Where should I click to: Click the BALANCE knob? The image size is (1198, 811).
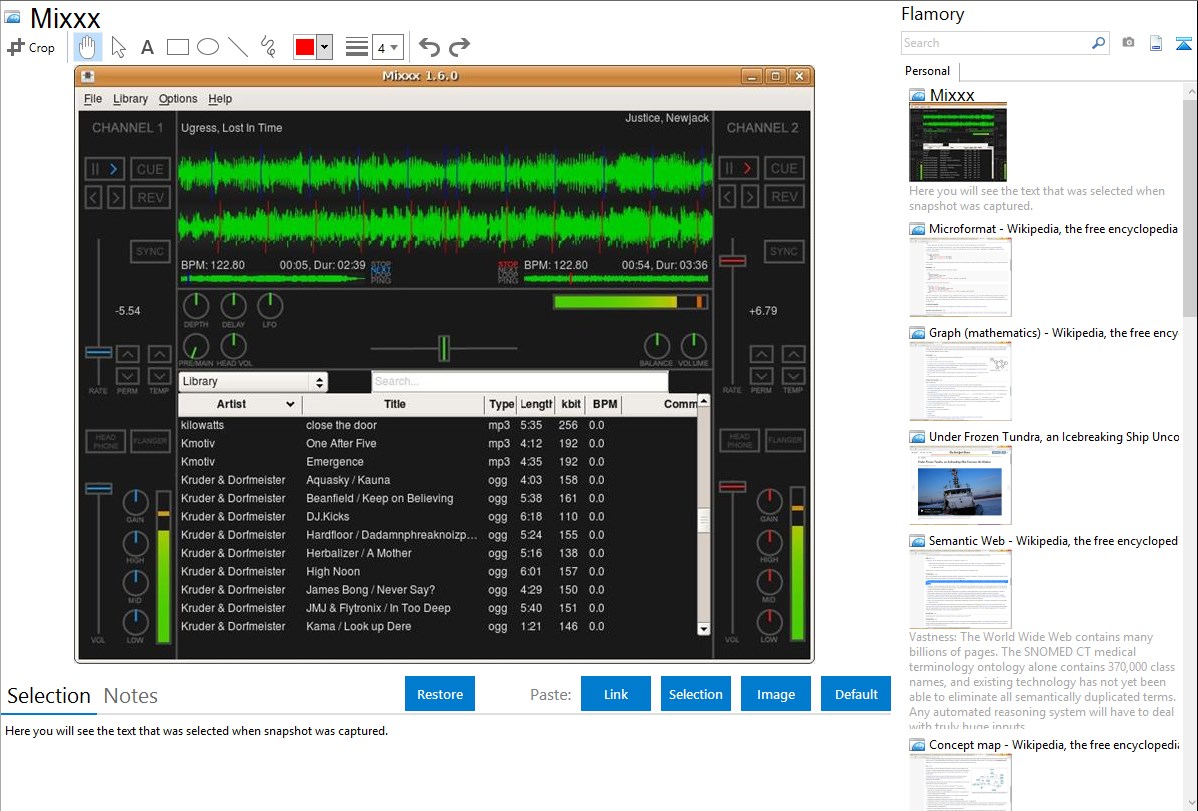tap(656, 345)
